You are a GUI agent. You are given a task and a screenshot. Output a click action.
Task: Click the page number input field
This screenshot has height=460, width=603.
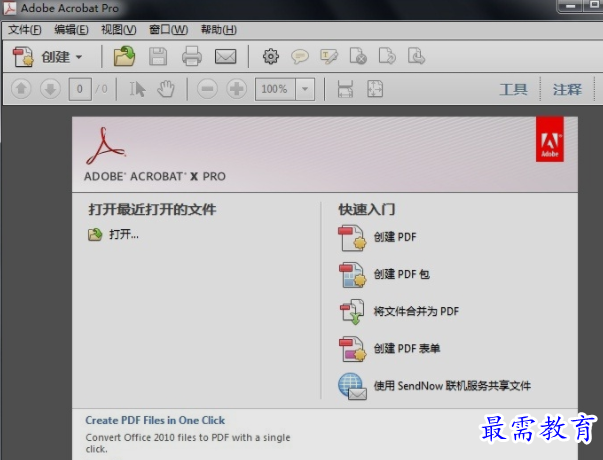(80, 89)
